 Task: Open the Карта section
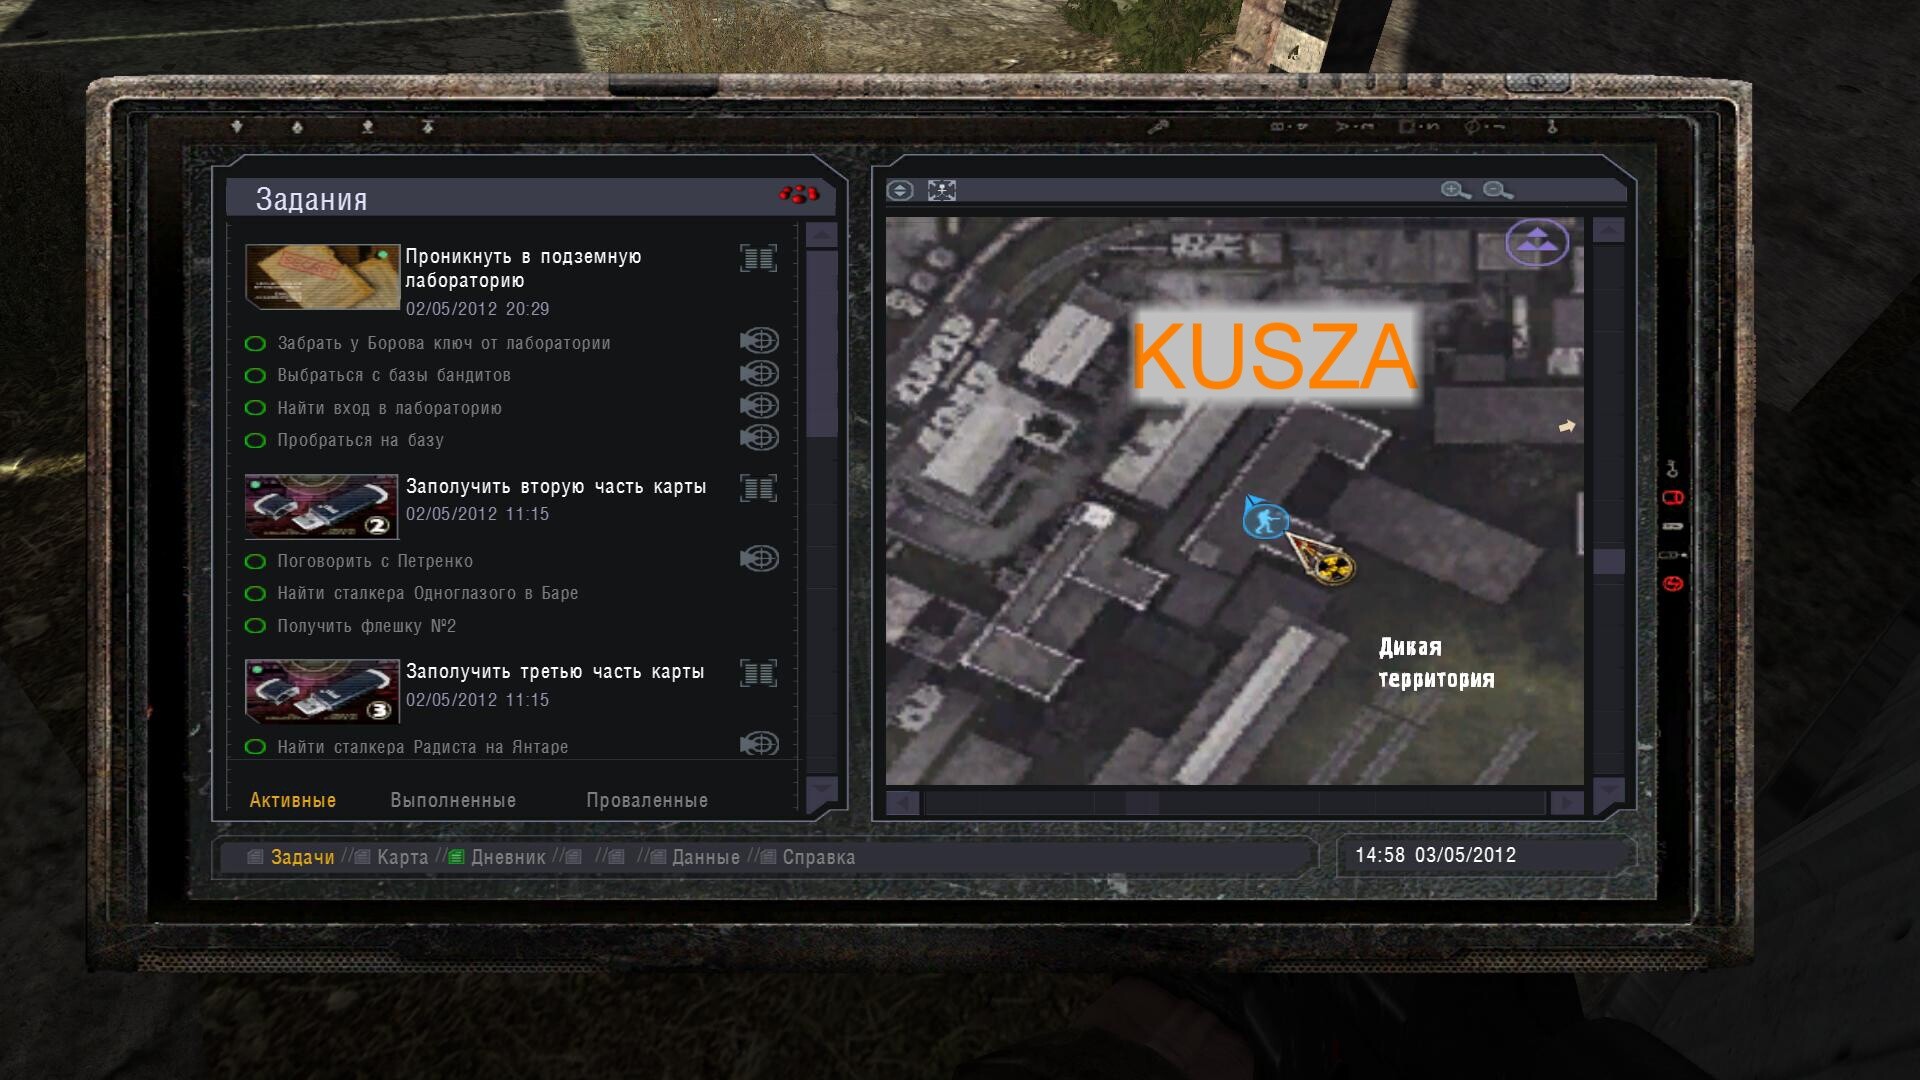coord(402,857)
